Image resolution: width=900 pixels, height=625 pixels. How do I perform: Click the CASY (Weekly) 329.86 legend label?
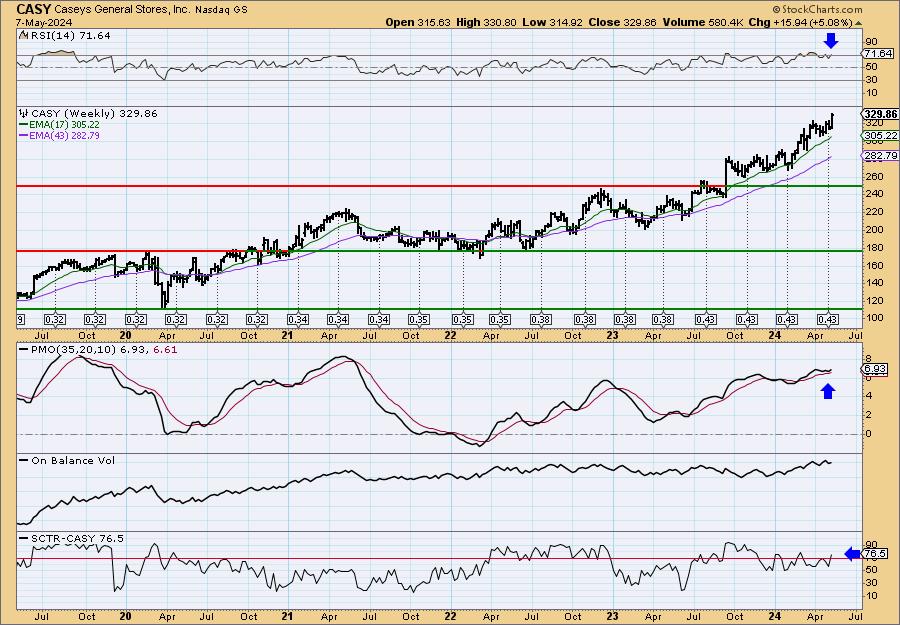(94, 114)
